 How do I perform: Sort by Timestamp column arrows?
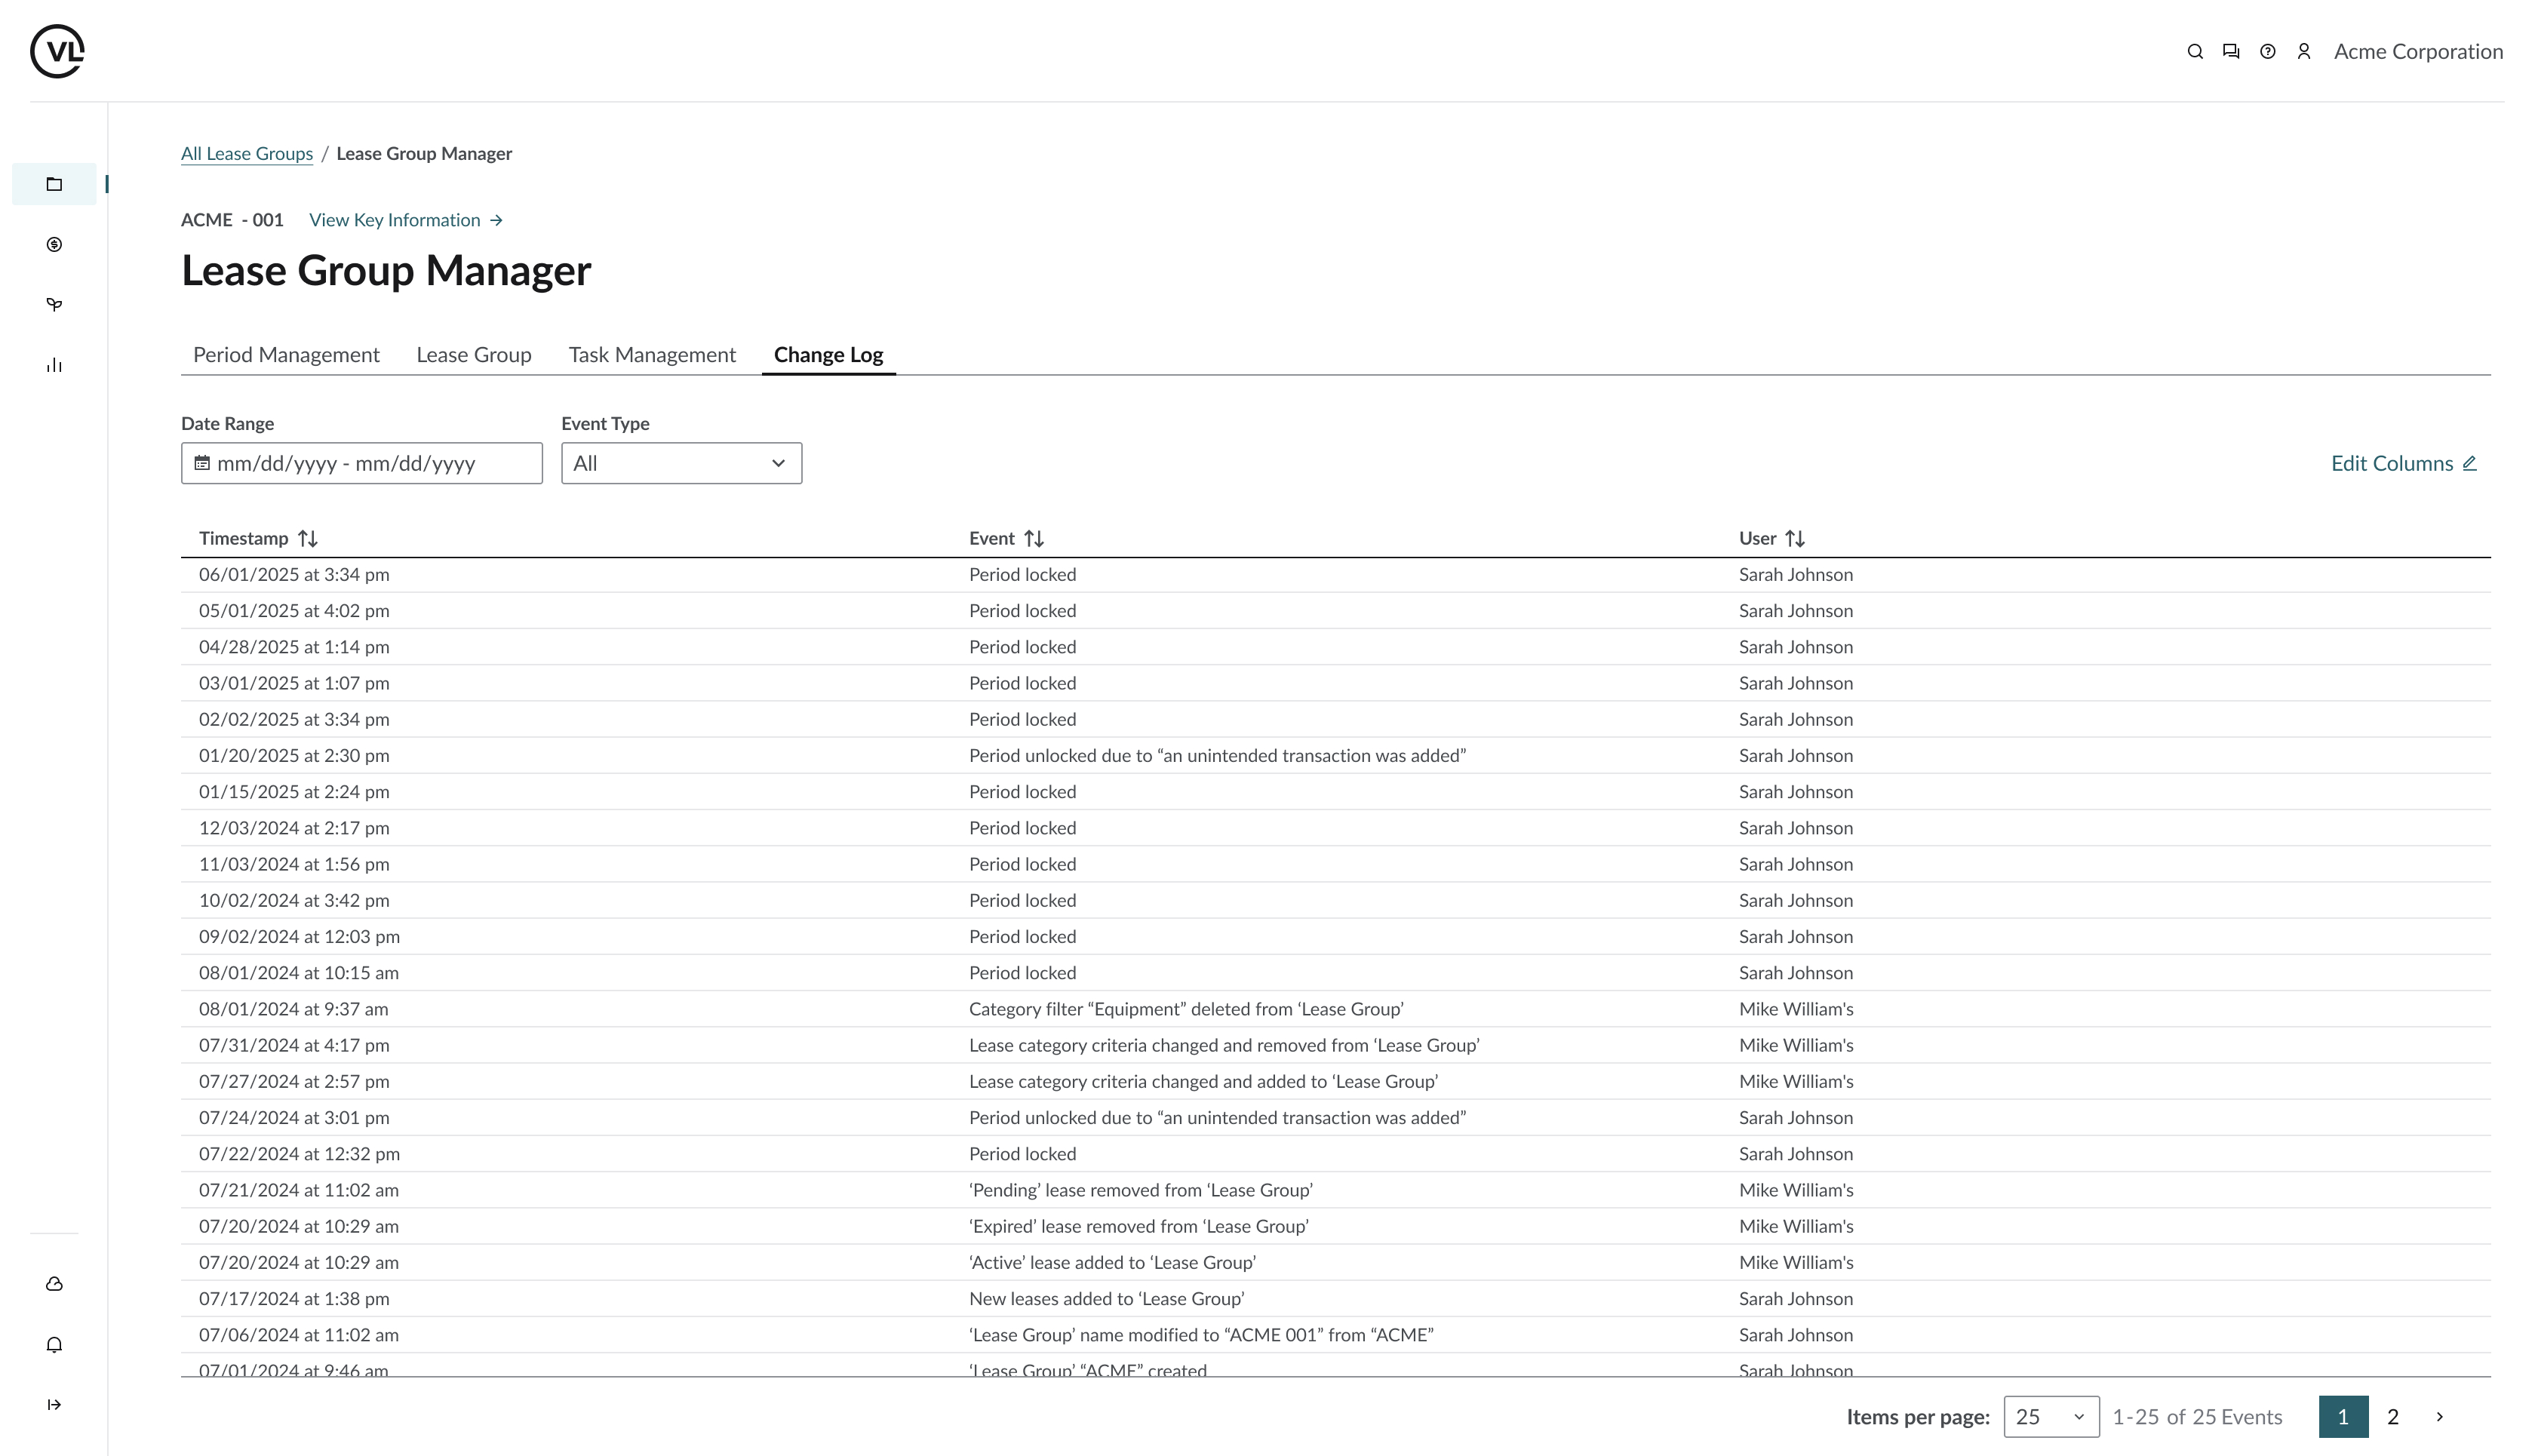(x=308, y=539)
